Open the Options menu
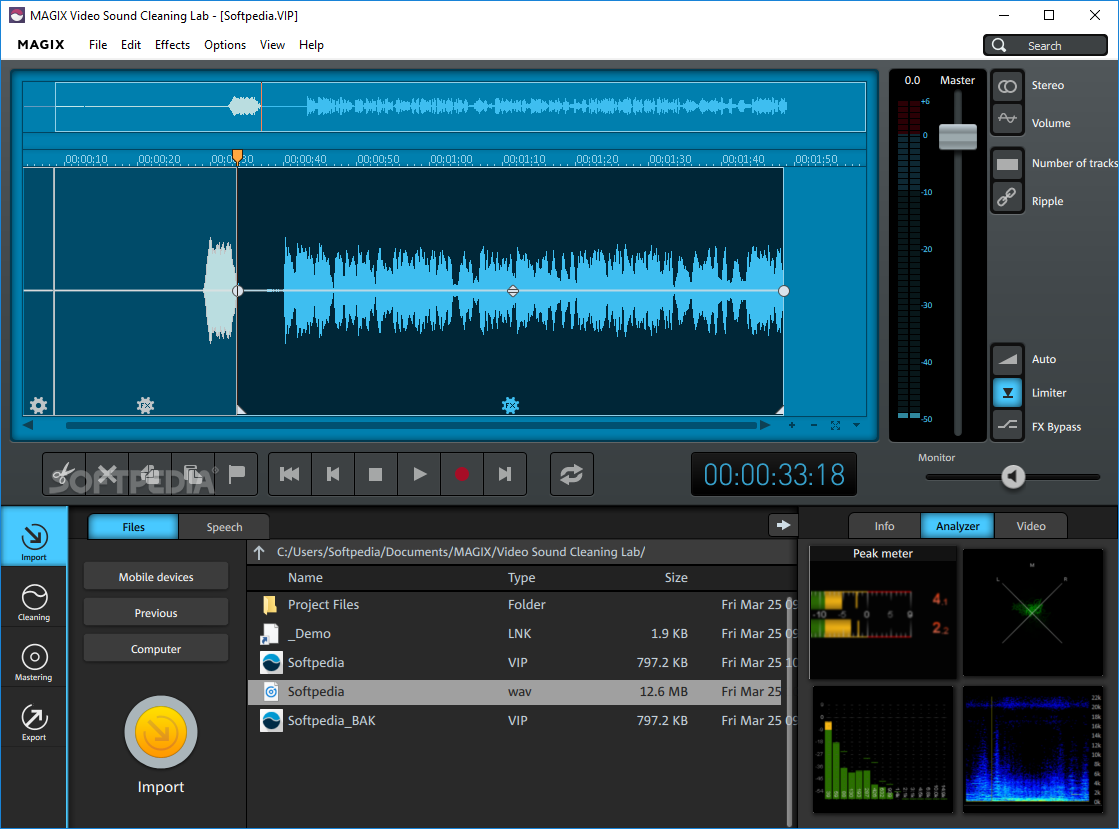 click(225, 45)
